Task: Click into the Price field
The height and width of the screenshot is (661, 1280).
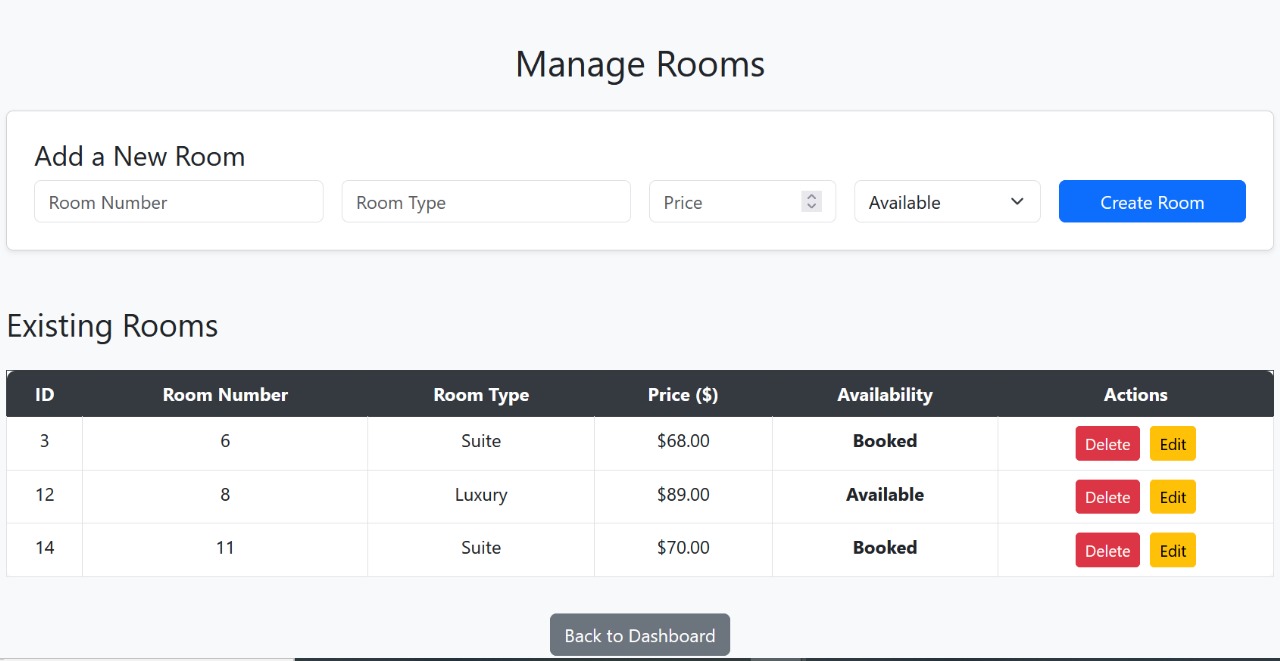Action: (x=742, y=202)
